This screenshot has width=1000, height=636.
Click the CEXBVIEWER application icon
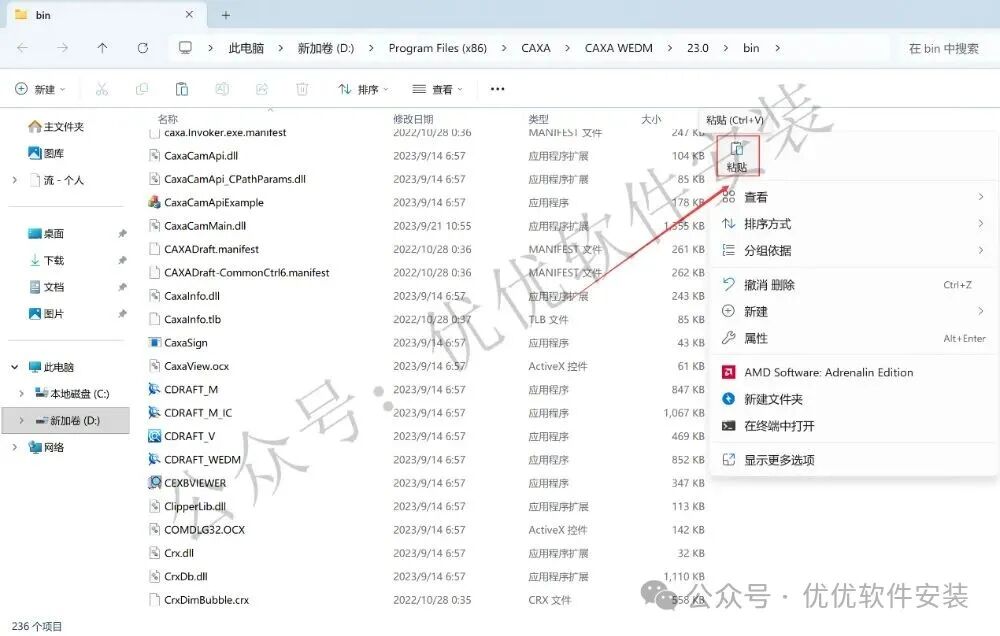click(154, 483)
